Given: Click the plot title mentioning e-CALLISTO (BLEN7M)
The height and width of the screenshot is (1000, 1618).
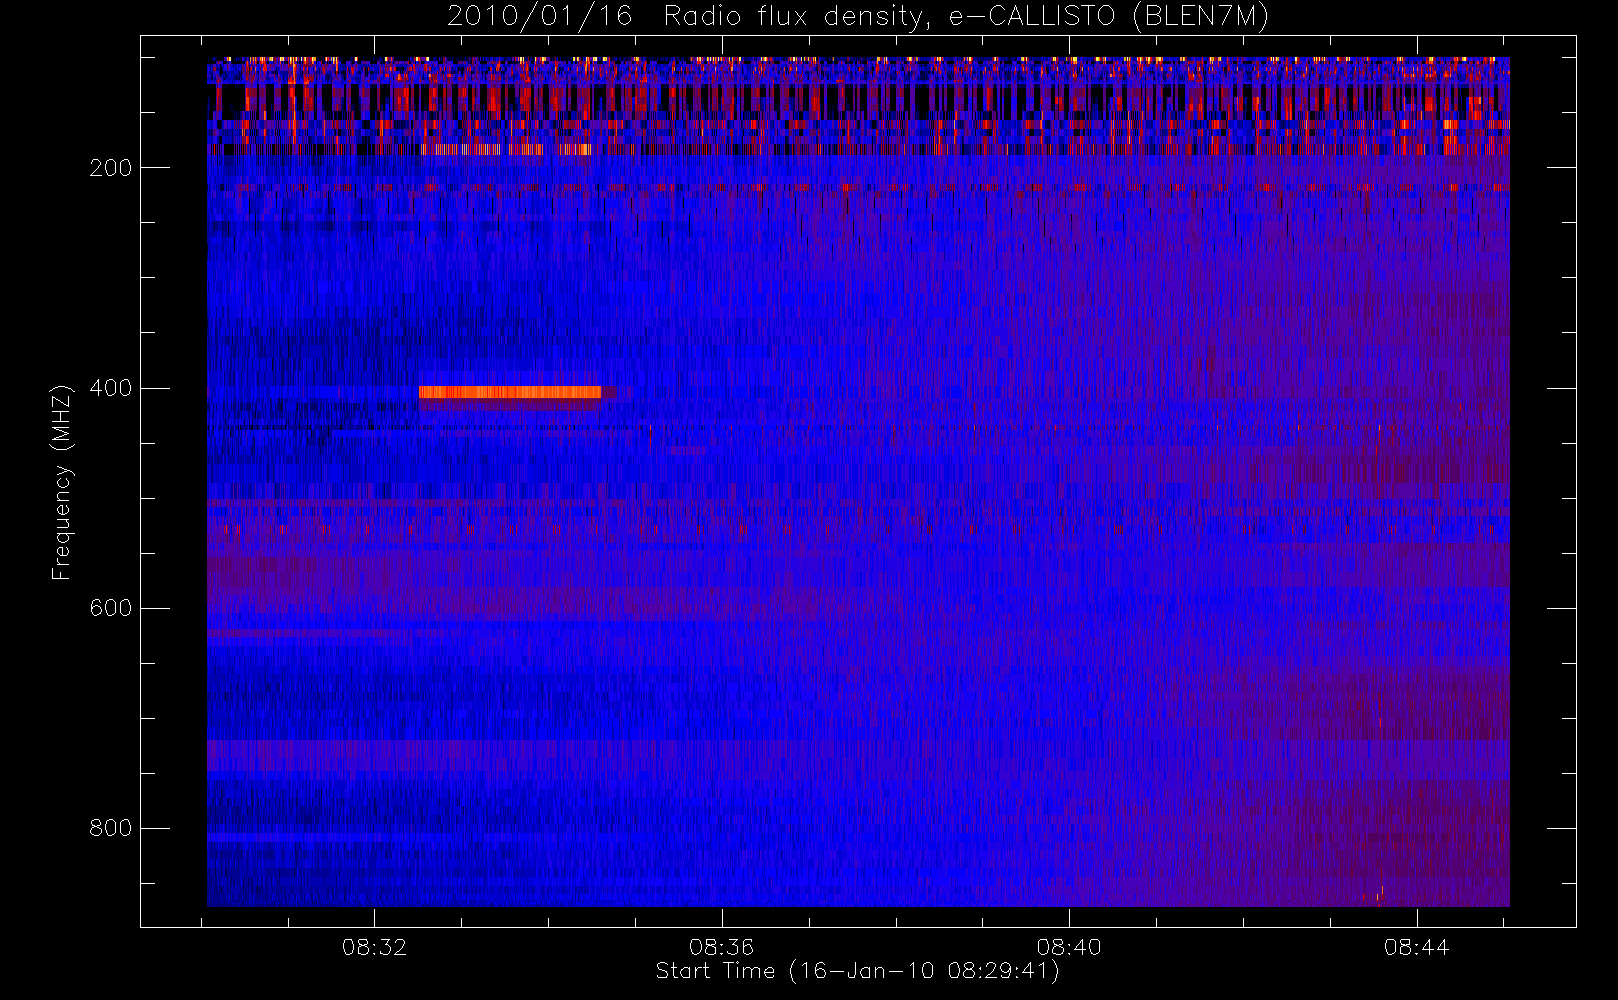Looking at the screenshot, I should (x=858, y=17).
